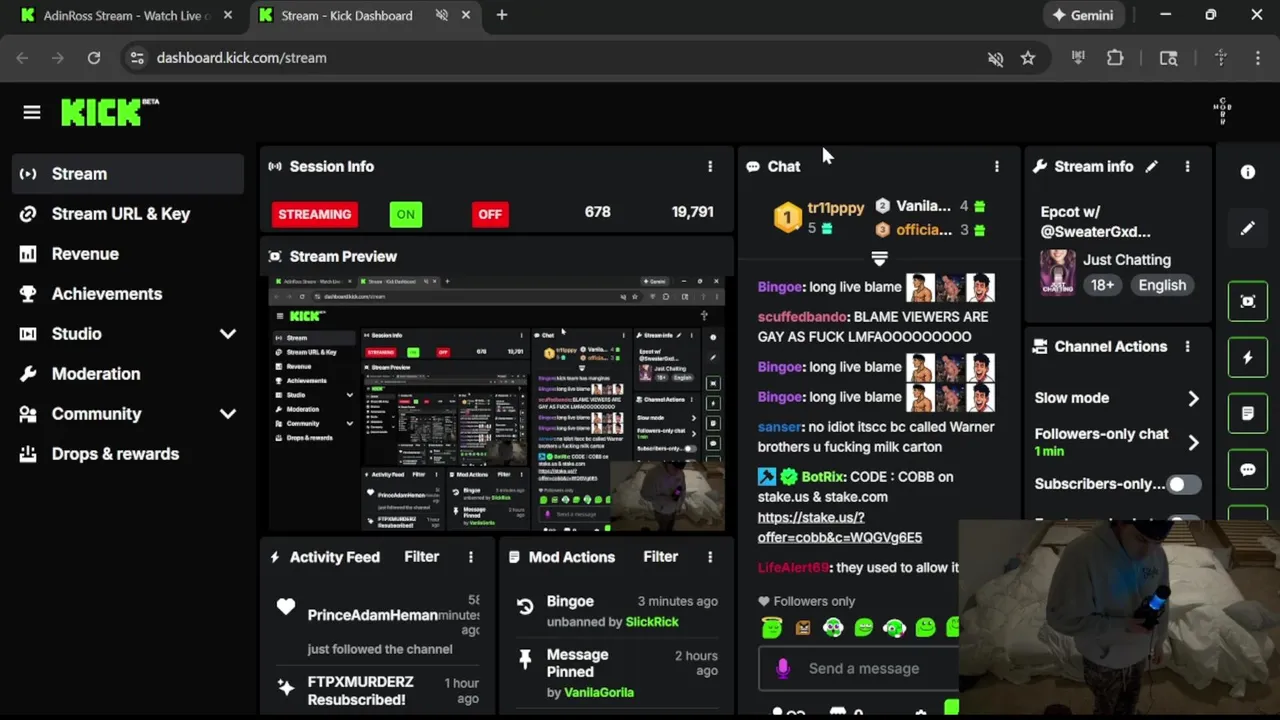The image size is (1280, 720).
Task: Open the hamburger navigation menu
Action: click(32, 113)
